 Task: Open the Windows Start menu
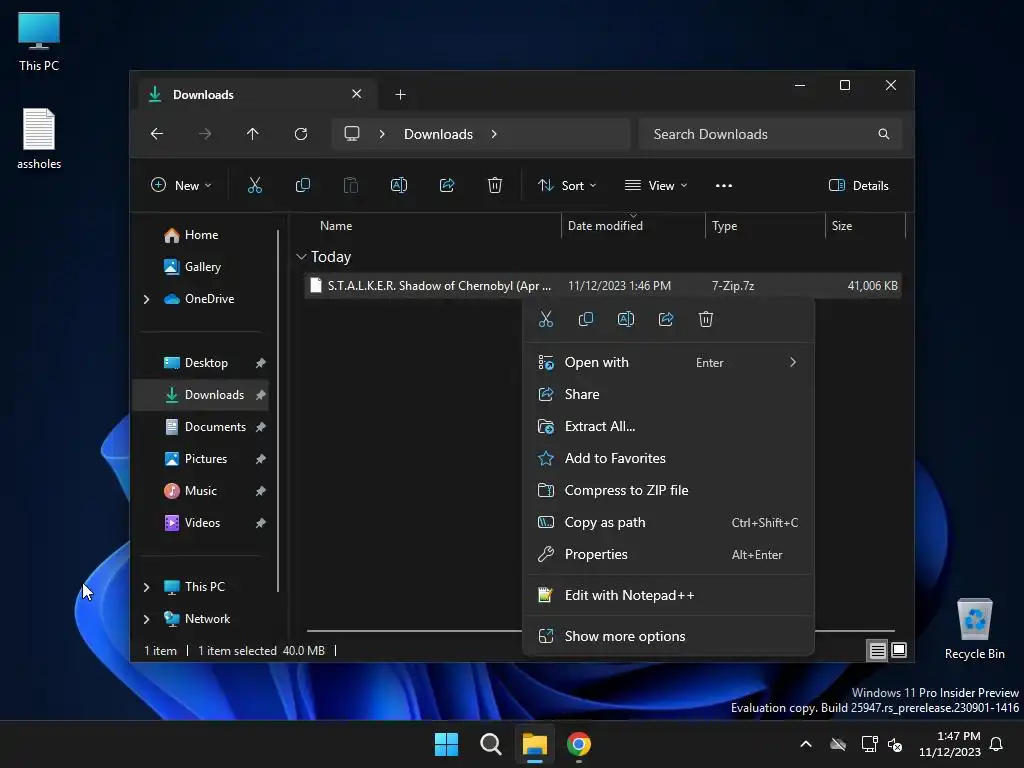point(447,744)
